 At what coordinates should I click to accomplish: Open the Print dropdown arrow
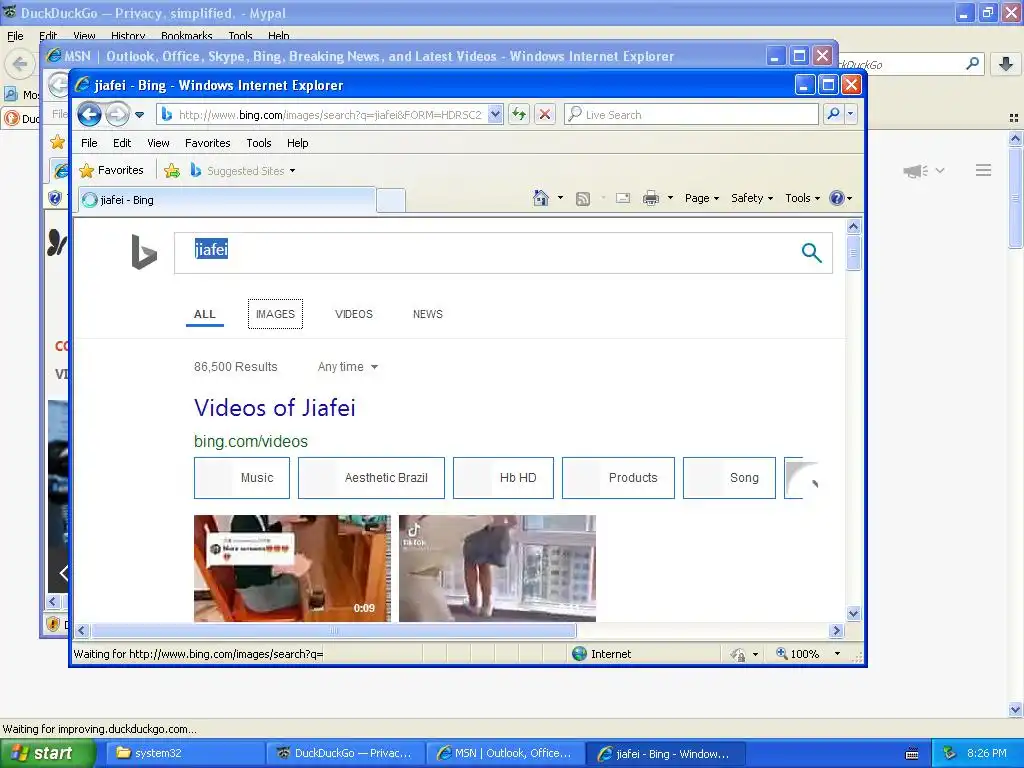670,198
